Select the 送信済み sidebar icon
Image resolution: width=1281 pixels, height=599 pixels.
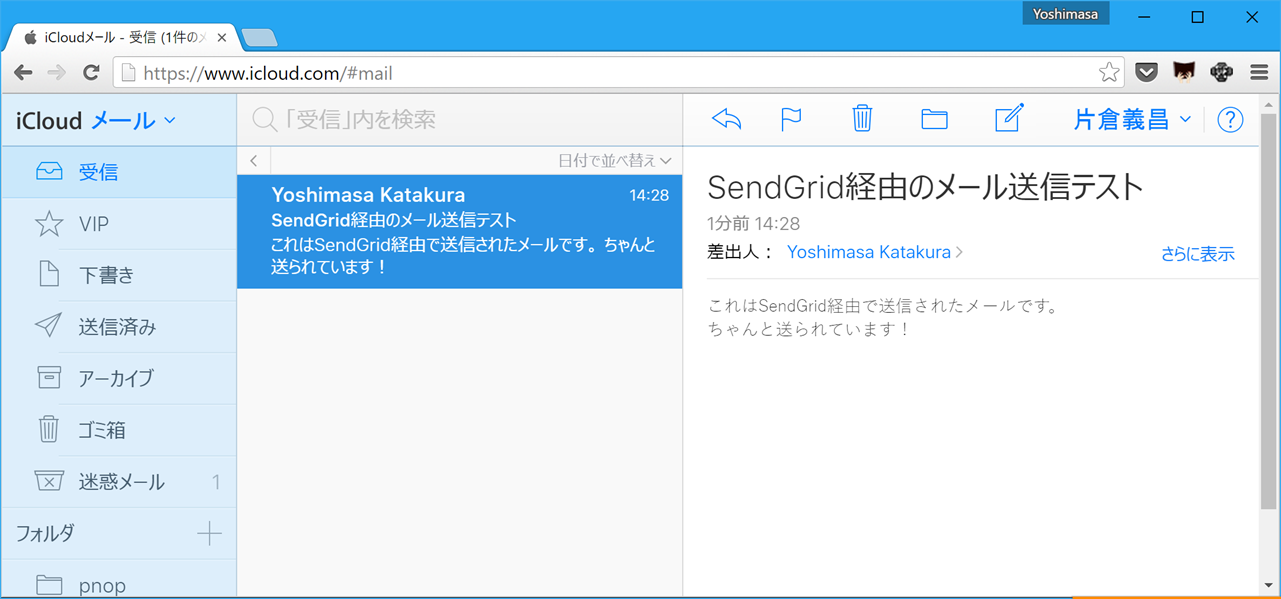coord(48,326)
